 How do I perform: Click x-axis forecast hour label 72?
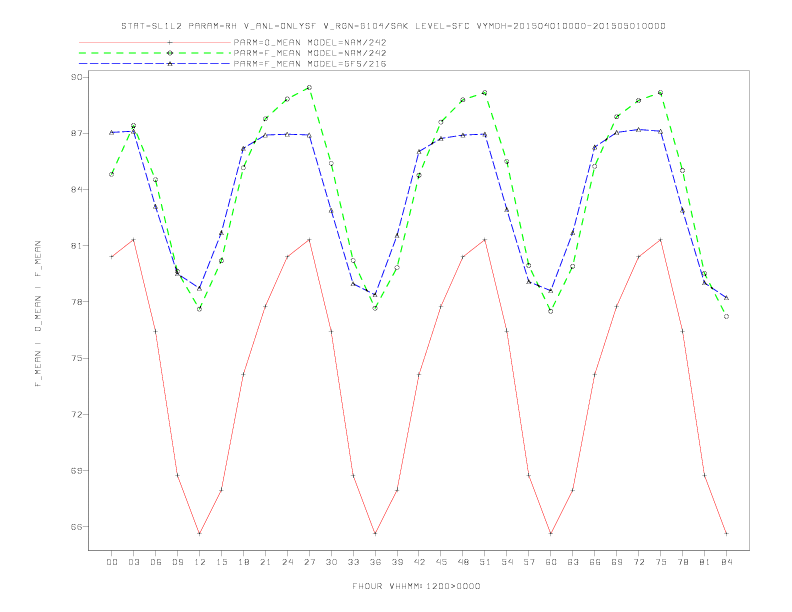tap(638, 562)
